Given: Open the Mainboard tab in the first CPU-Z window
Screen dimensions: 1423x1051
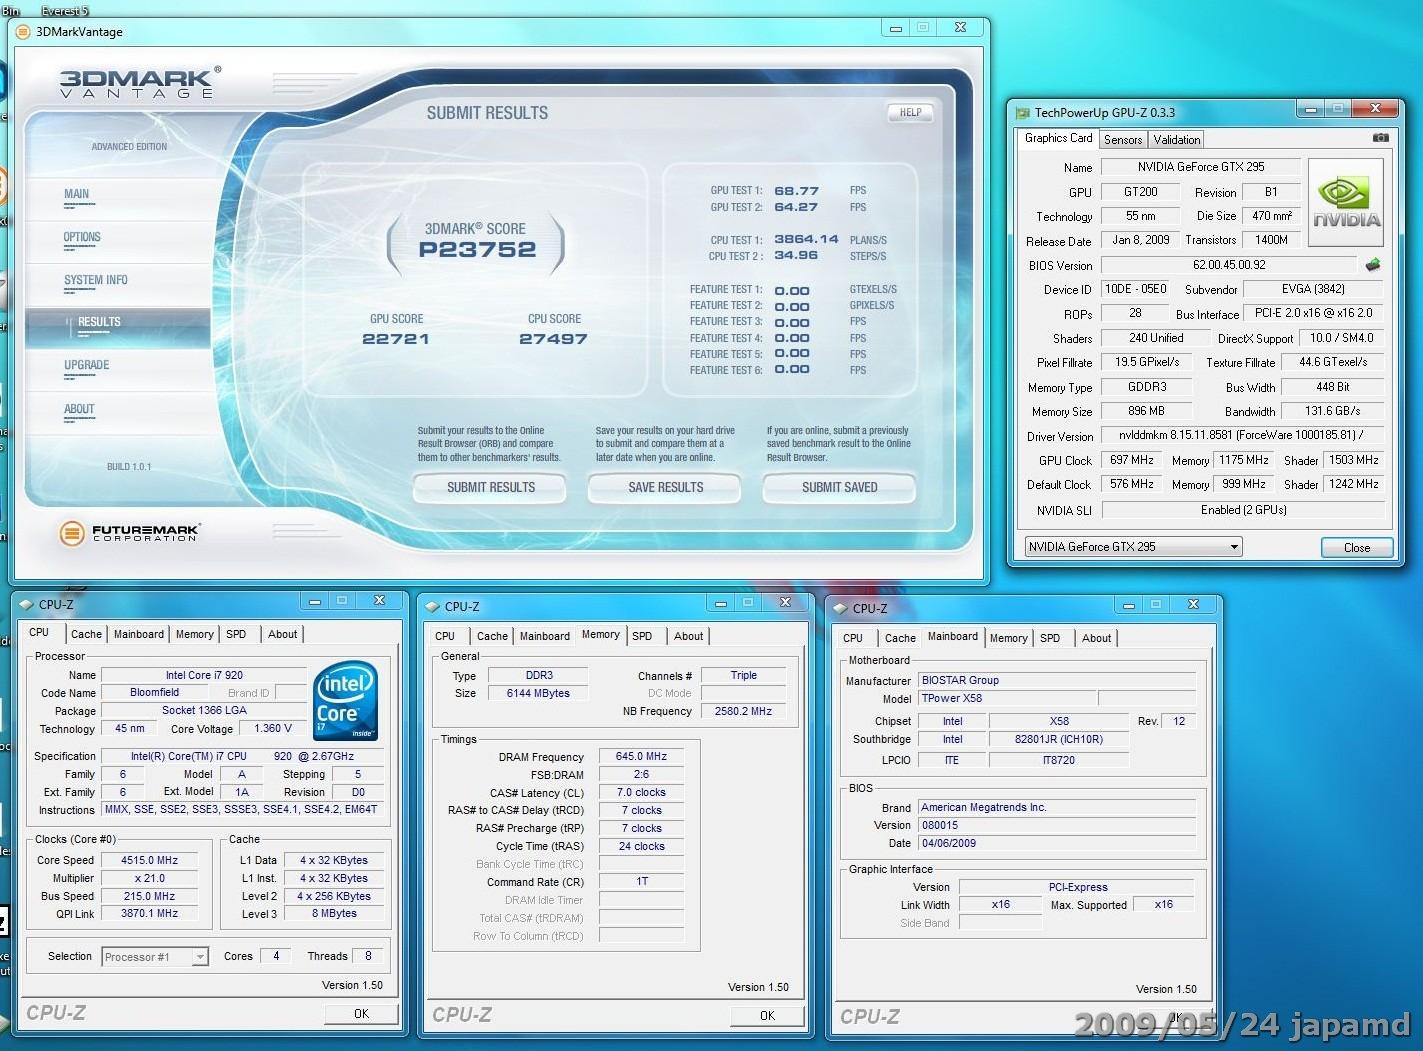Looking at the screenshot, I should point(139,634).
